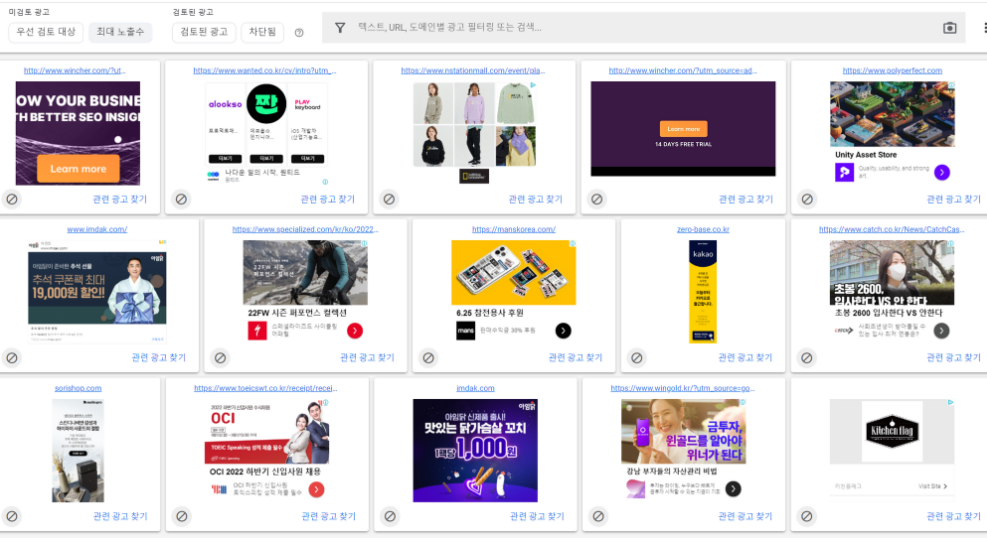Image resolution: width=987 pixels, height=538 pixels.
Task: Block the Kitchen flag ad
Action: (x=807, y=516)
